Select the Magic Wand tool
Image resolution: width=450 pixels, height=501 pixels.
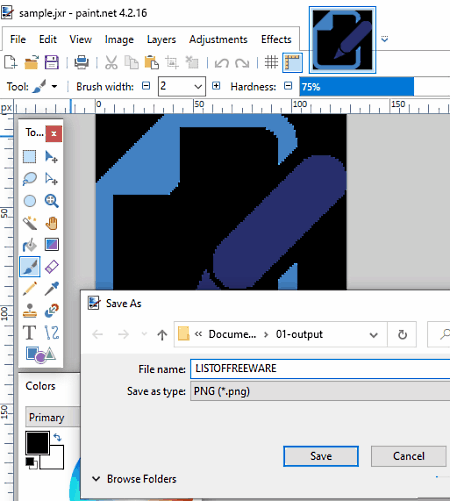coord(30,223)
